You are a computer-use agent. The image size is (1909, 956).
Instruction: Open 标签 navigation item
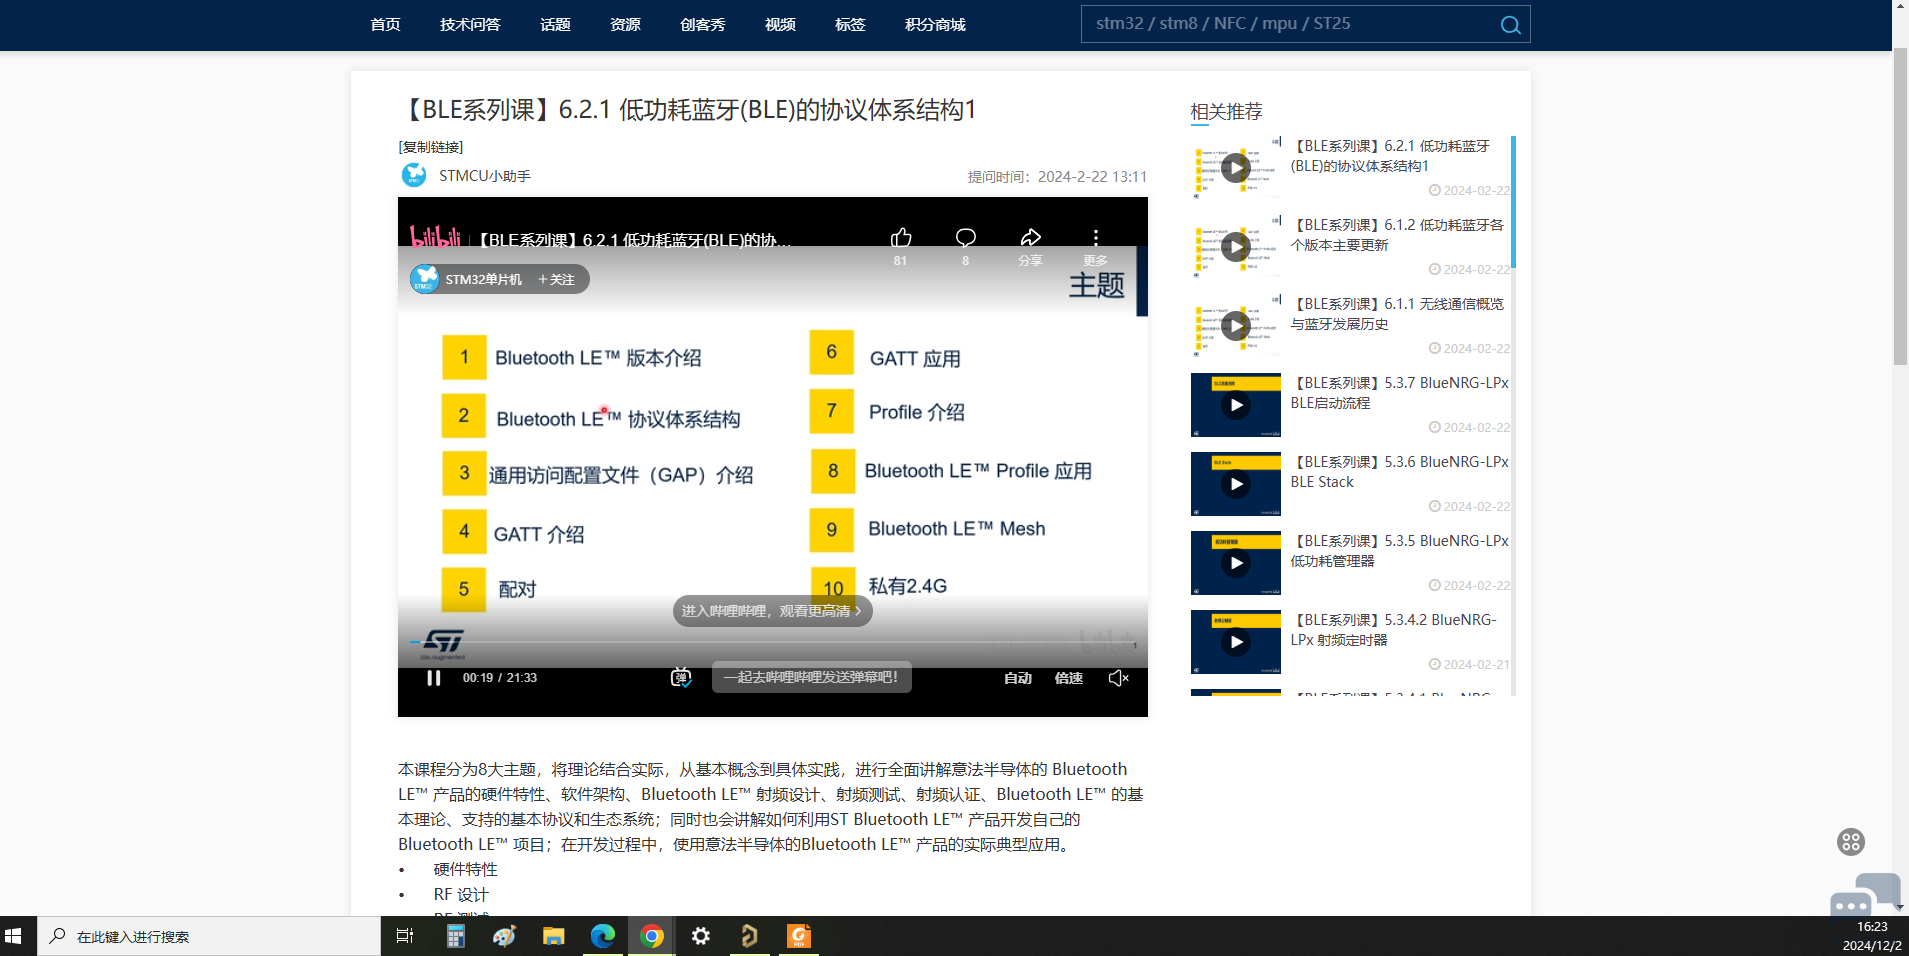(x=850, y=25)
